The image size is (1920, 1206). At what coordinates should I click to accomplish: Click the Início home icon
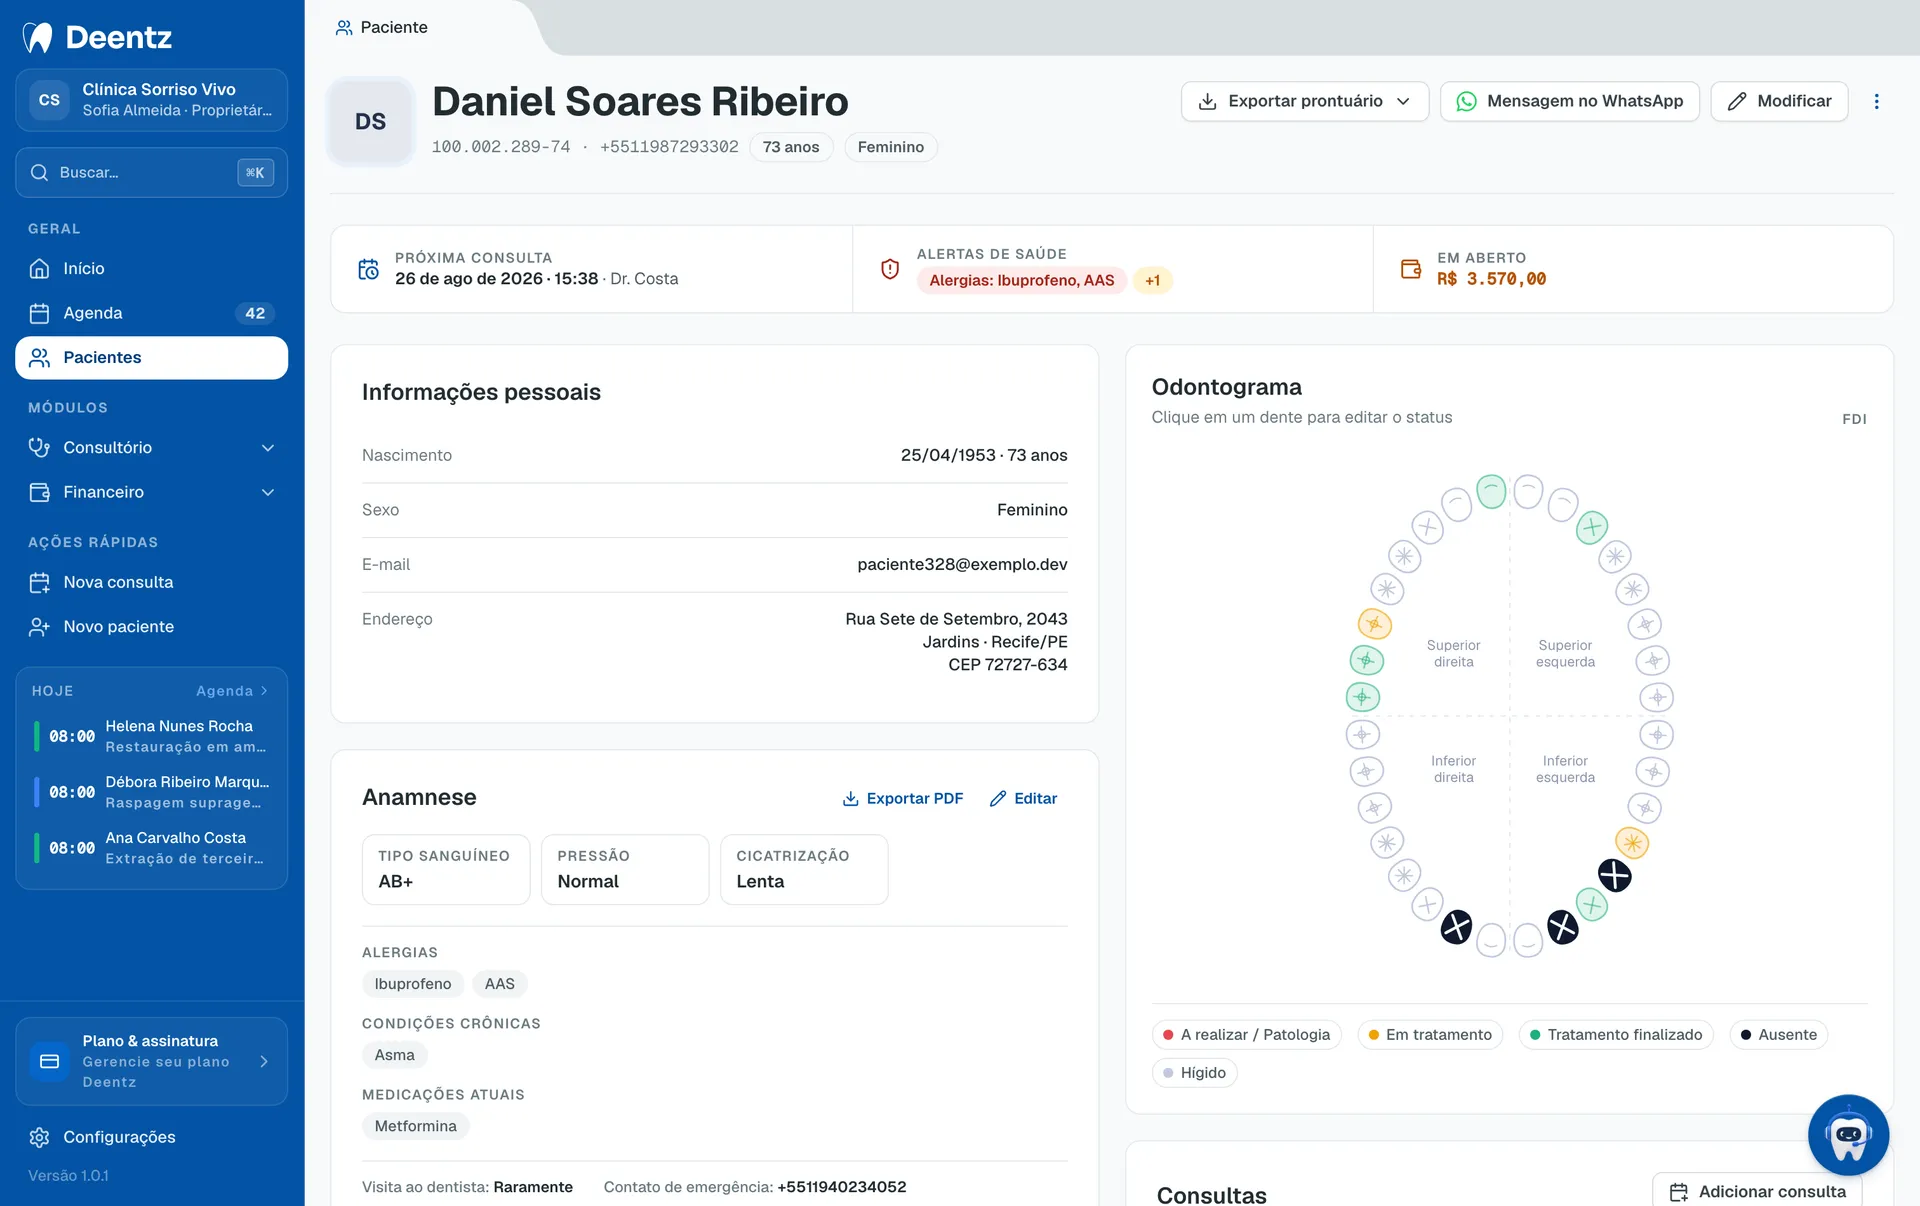click(x=39, y=268)
